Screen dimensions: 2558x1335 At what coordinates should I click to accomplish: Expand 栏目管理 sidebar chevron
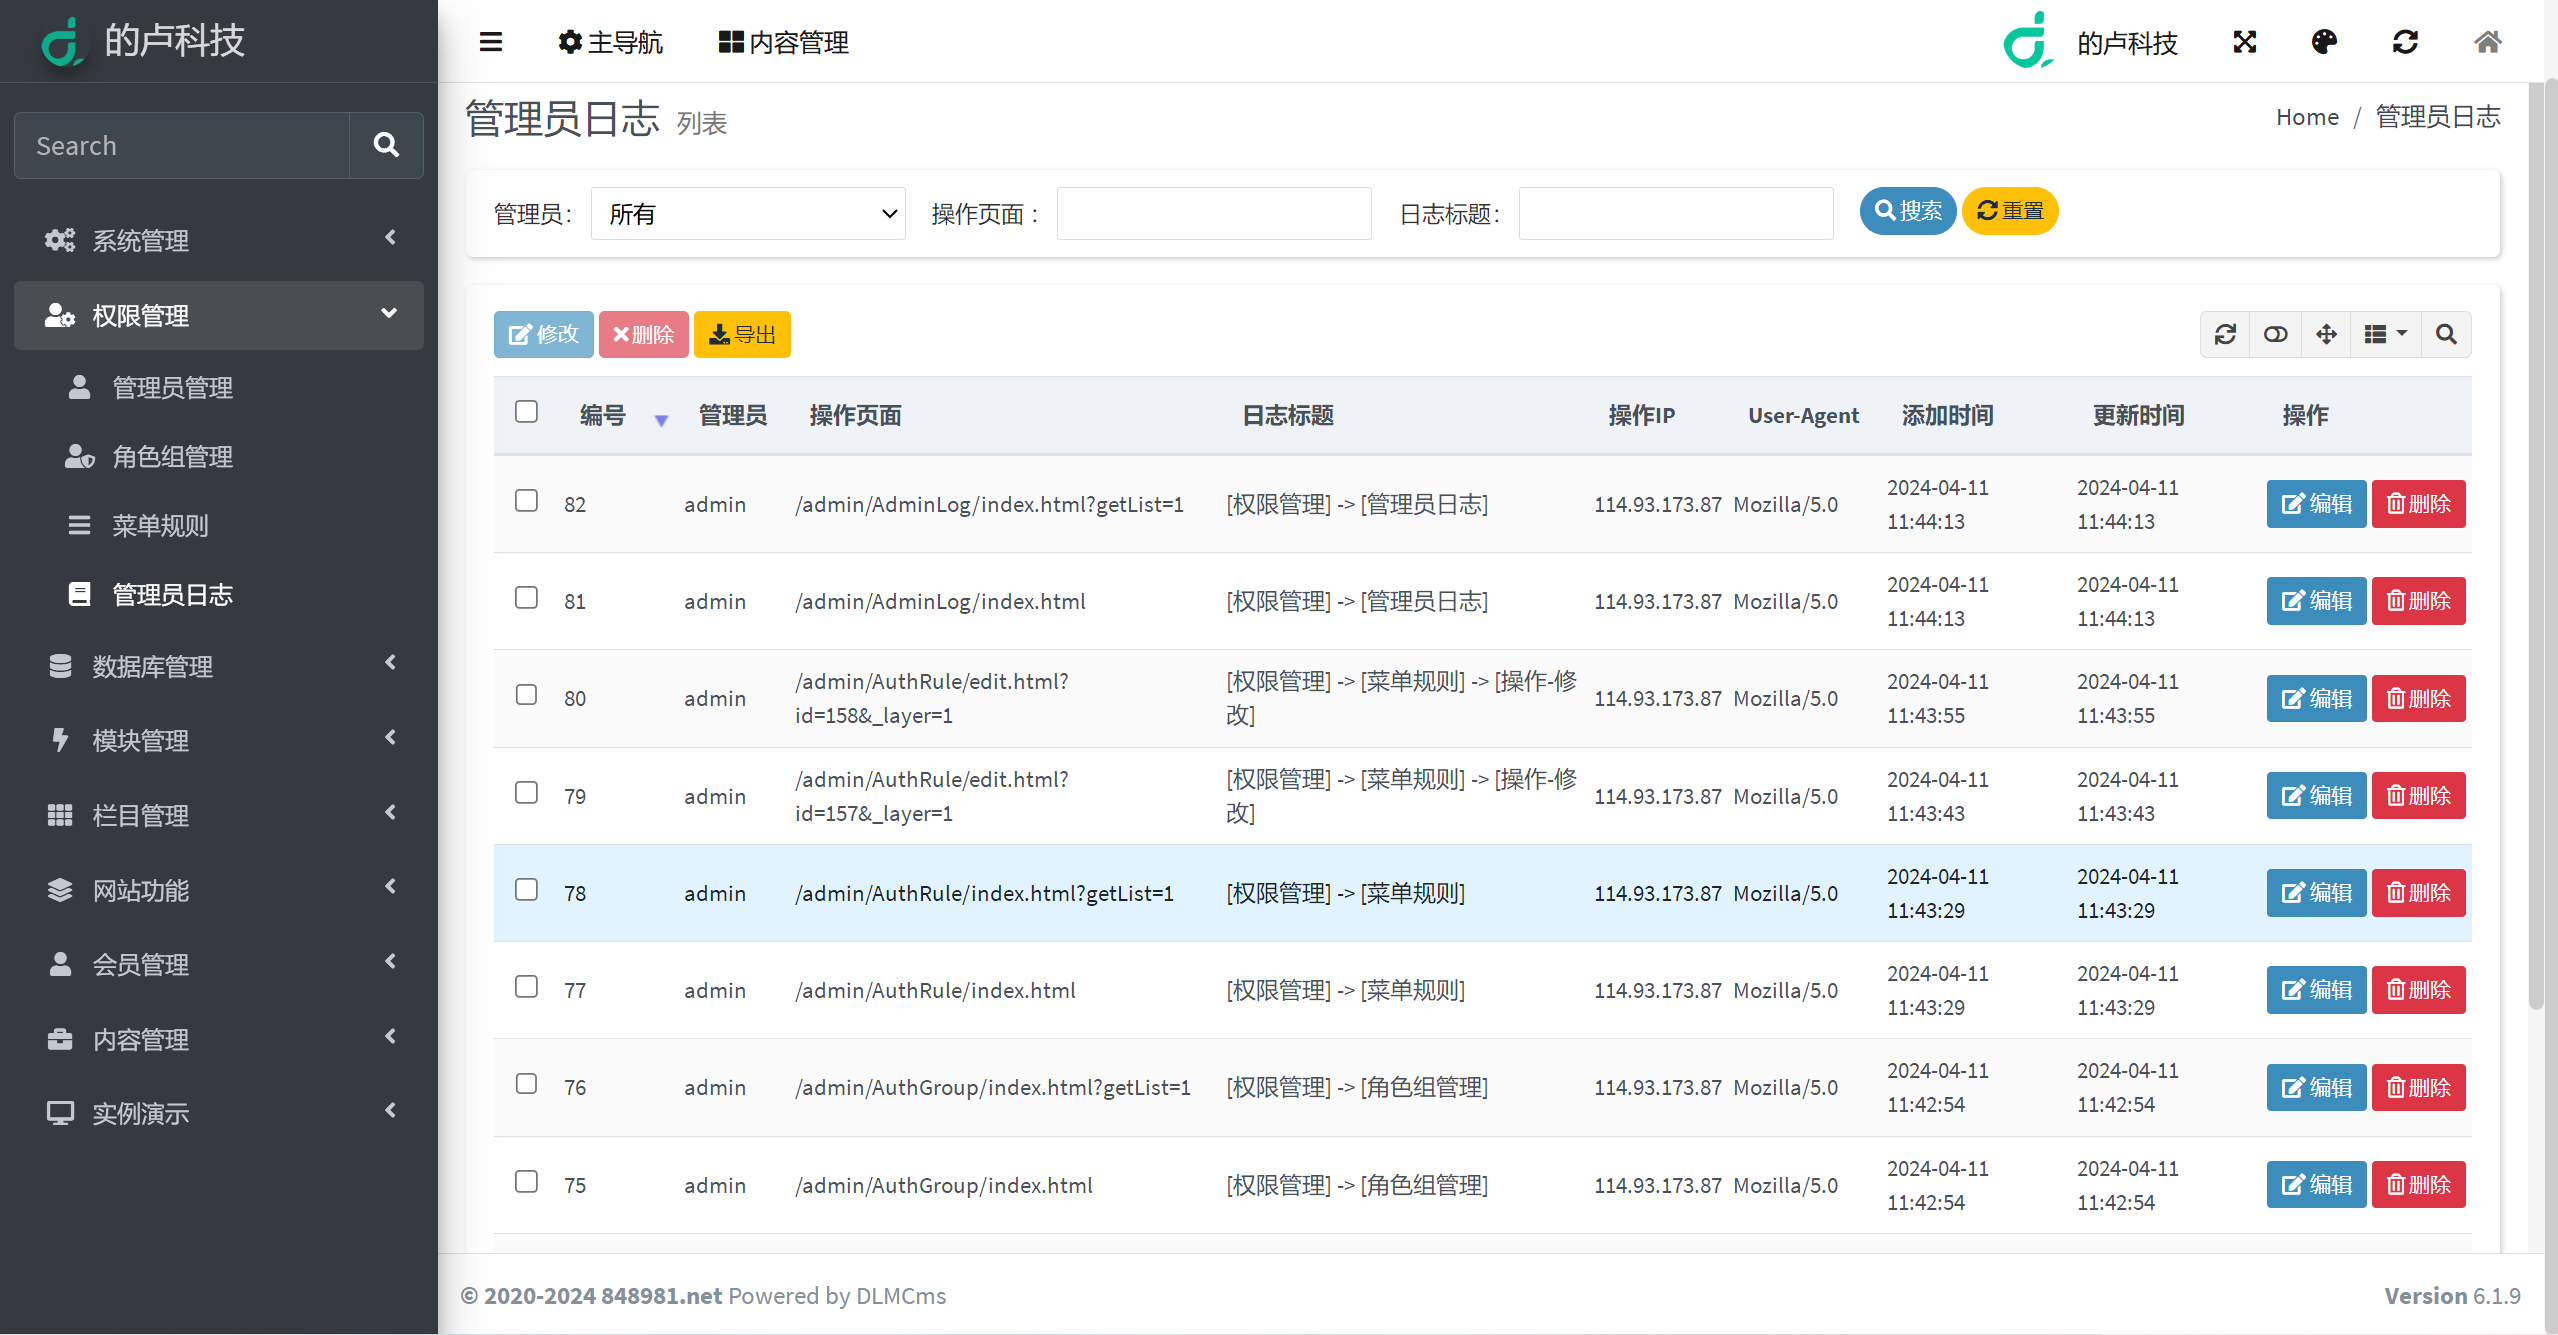tap(391, 812)
